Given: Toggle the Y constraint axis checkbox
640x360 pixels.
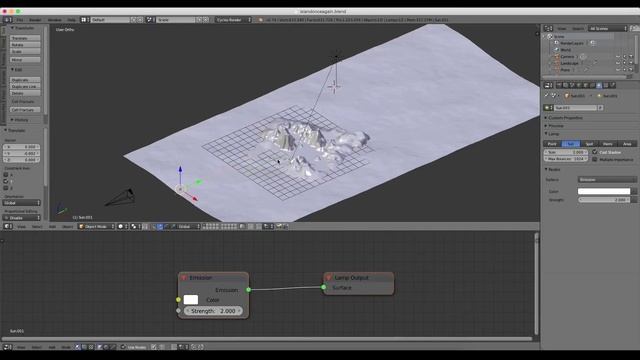Looking at the screenshot, I should point(6,181).
